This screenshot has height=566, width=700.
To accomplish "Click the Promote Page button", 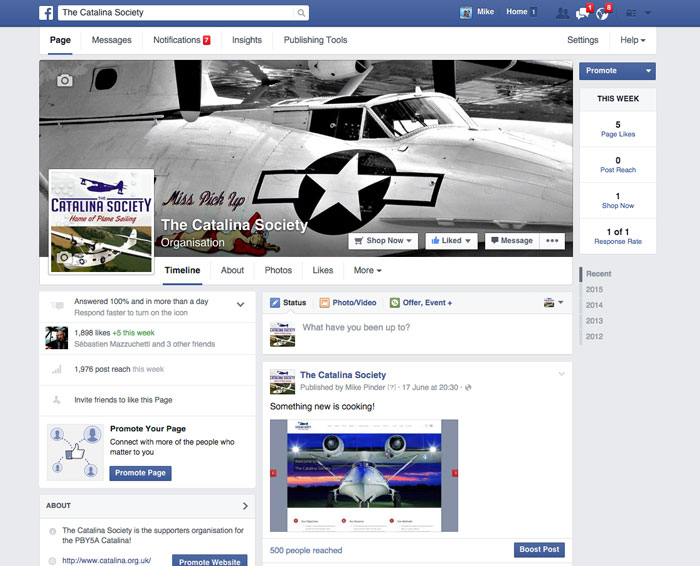I will pos(140,473).
